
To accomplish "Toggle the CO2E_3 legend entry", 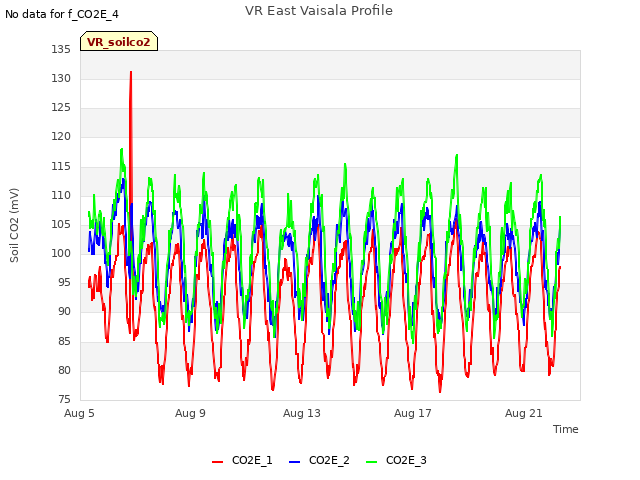I will click(396, 460).
